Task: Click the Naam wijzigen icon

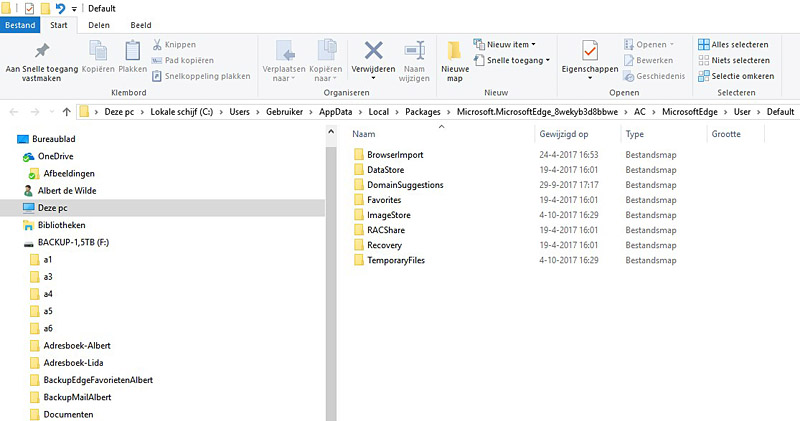Action: [415, 51]
